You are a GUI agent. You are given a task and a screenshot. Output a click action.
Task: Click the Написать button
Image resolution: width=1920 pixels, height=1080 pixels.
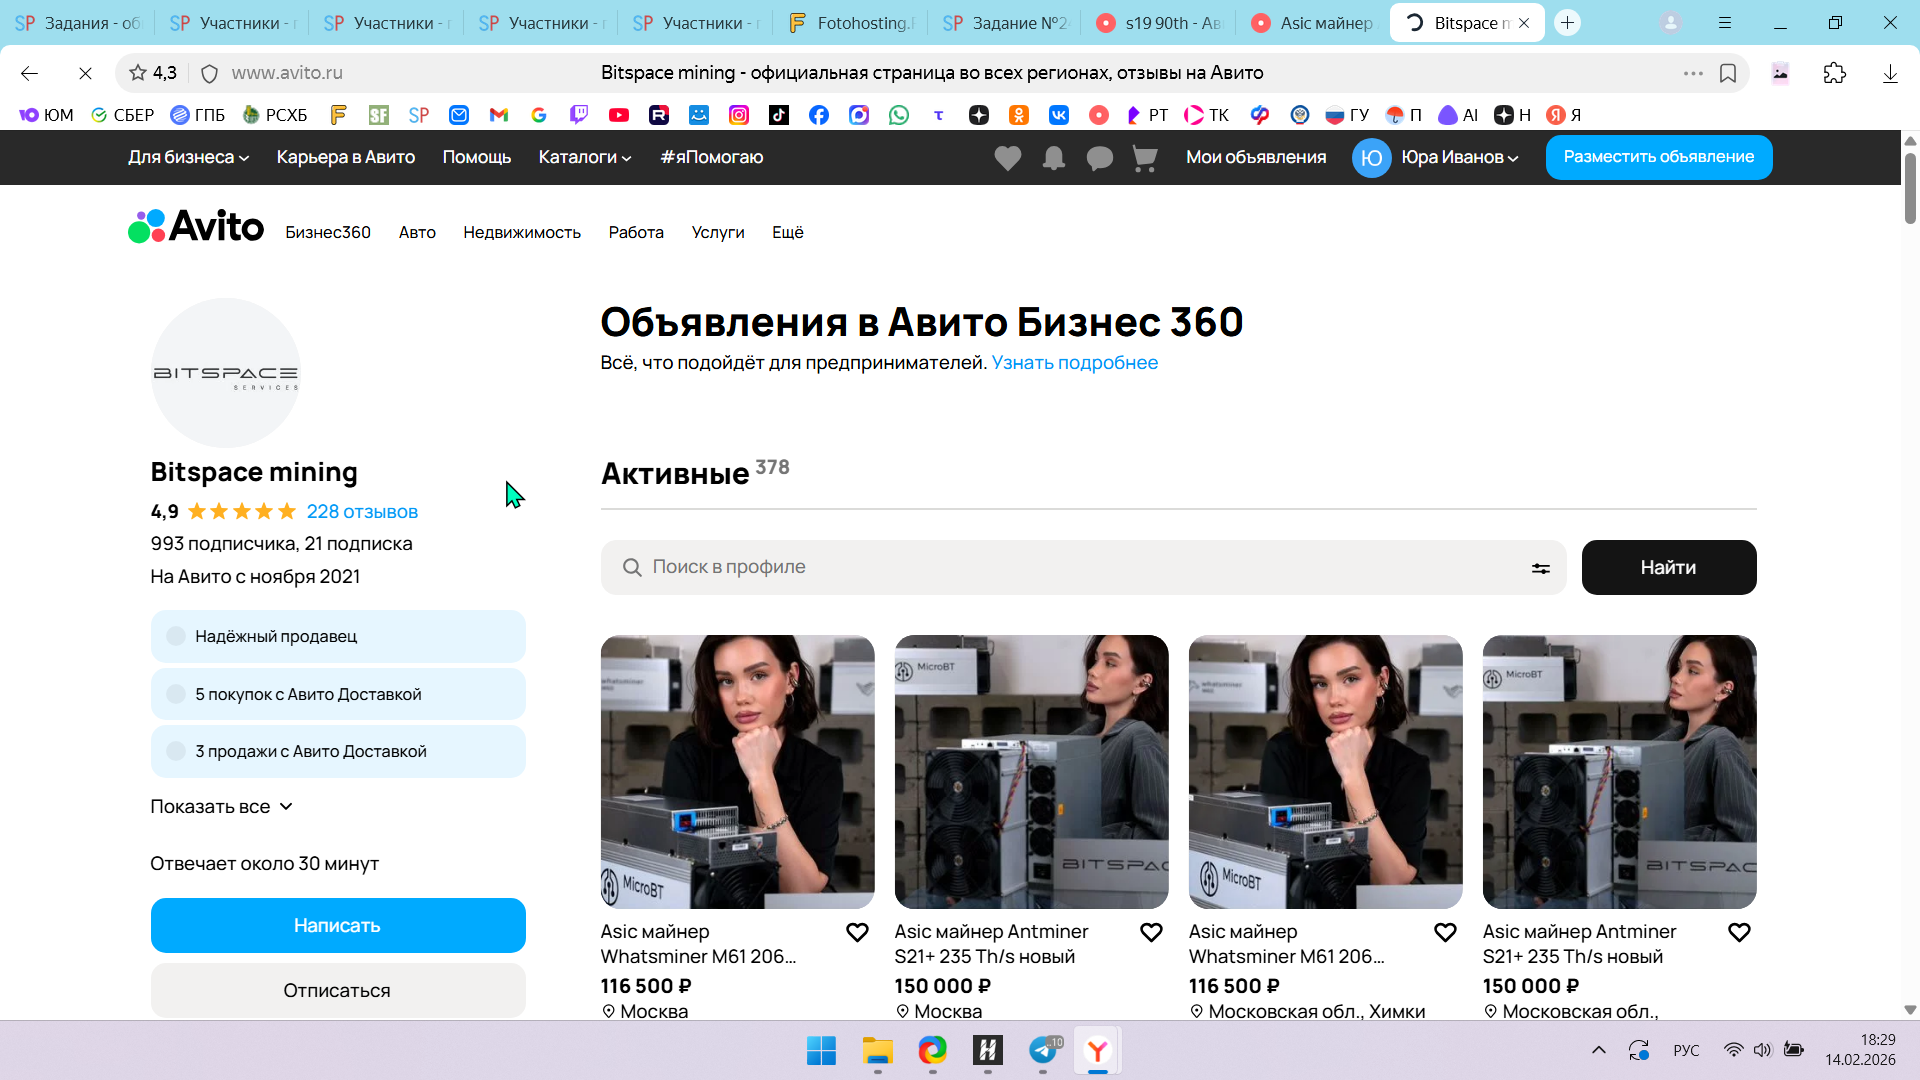[x=338, y=925]
